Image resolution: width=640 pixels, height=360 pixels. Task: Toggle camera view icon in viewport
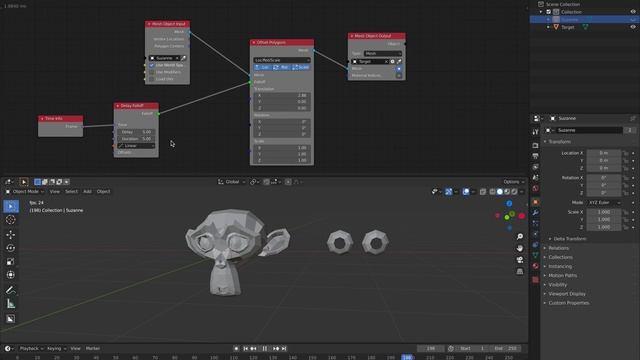pos(520,260)
